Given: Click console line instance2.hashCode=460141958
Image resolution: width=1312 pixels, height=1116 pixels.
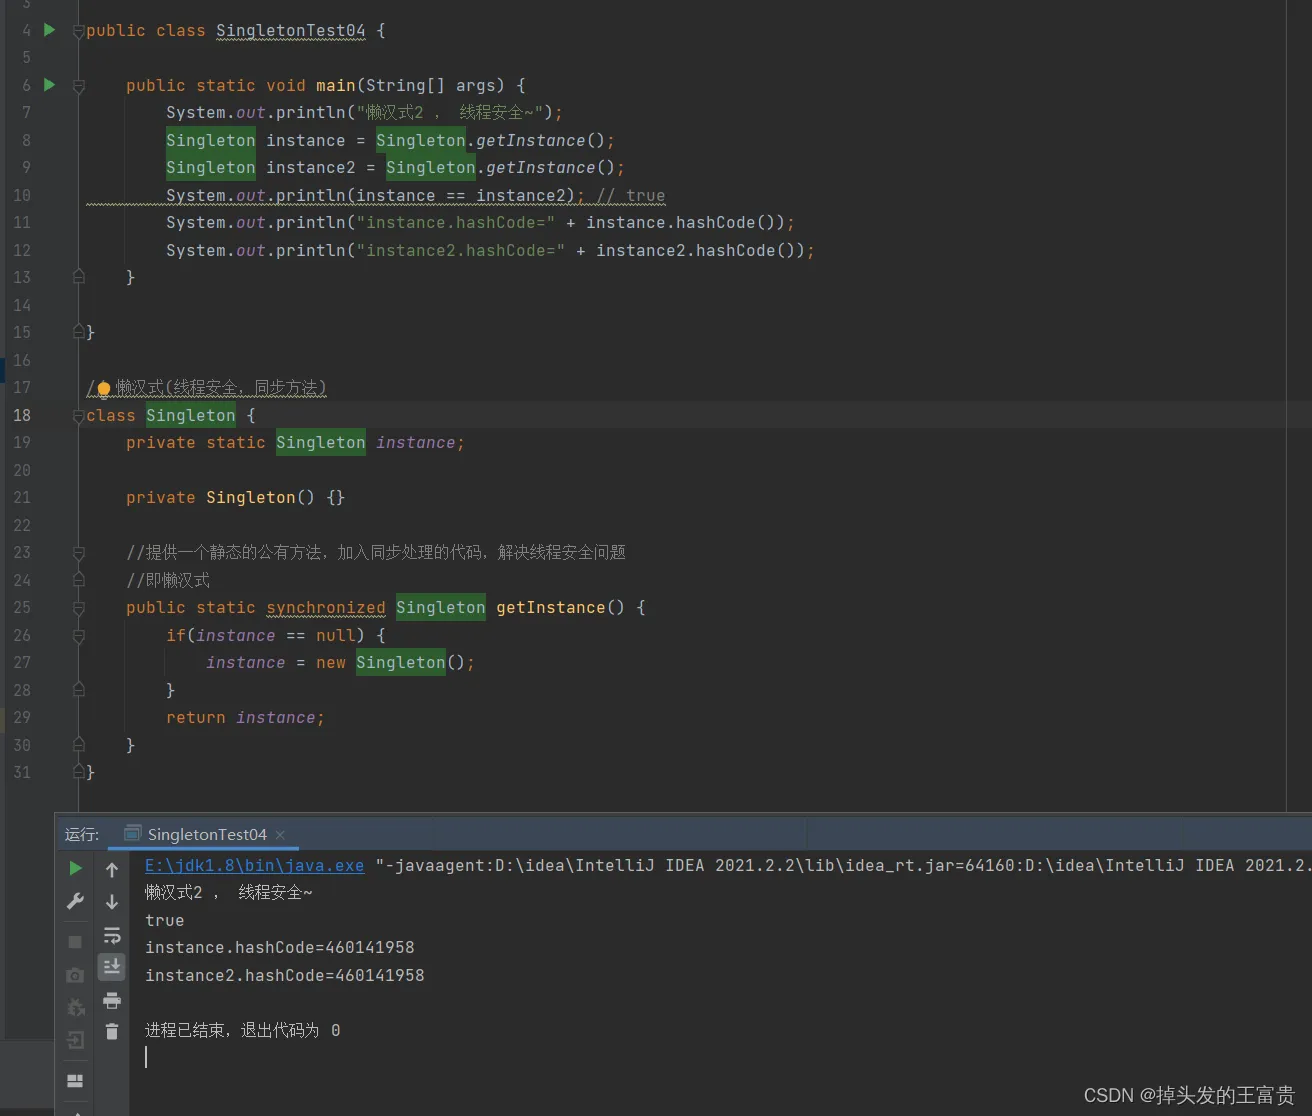Looking at the screenshot, I should coord(285,975).
